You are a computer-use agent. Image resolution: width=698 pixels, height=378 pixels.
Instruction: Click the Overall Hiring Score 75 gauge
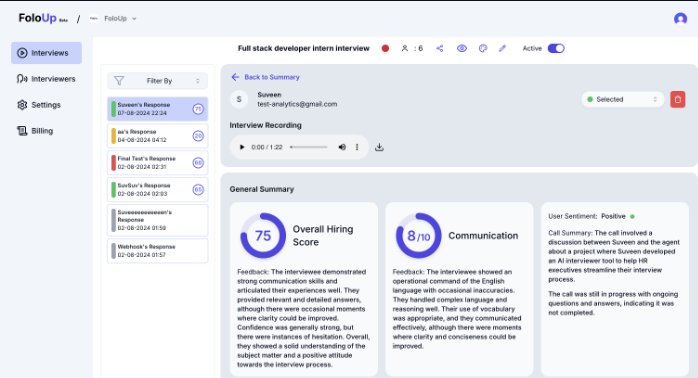263,236
